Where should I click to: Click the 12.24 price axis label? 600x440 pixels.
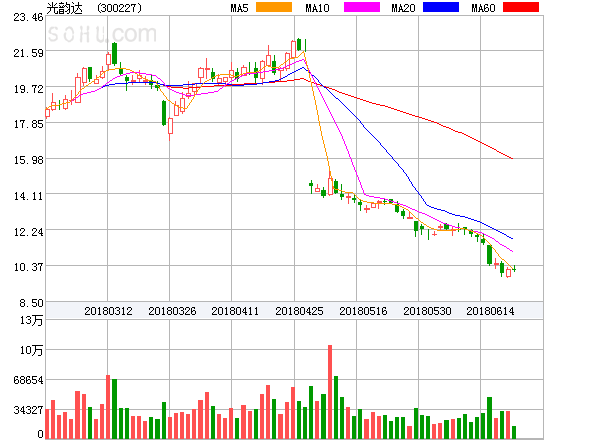tap(28, 232)
